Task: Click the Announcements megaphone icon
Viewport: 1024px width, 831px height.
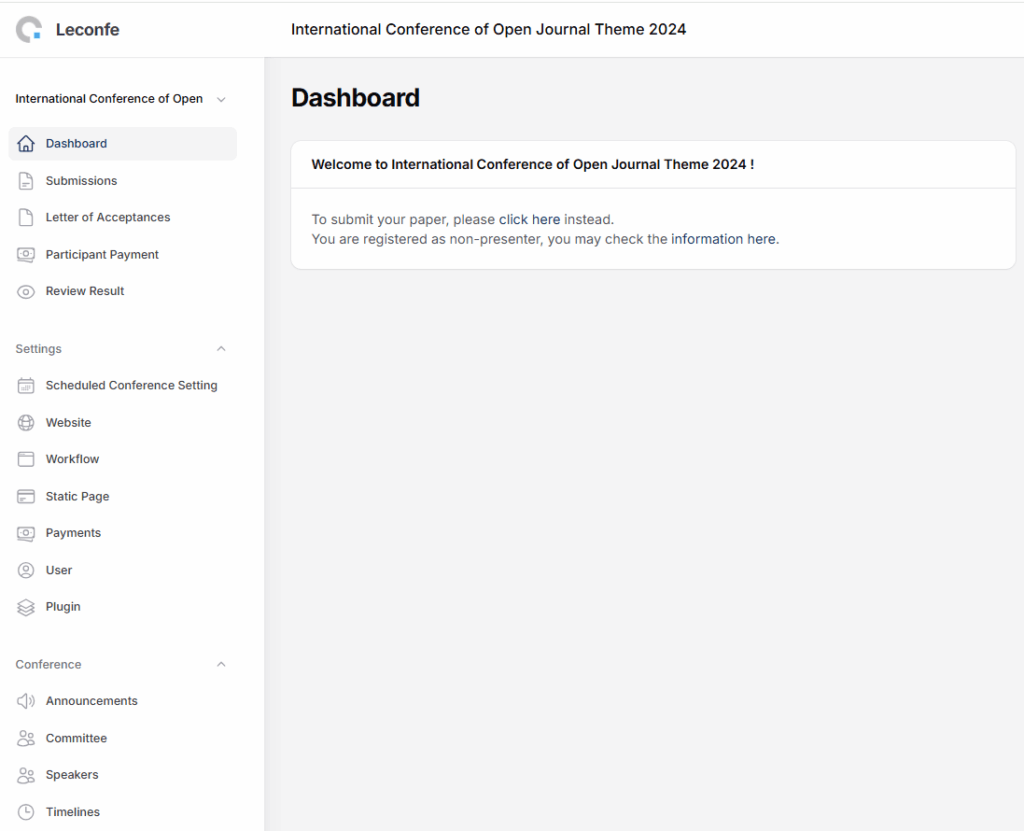Action: pyautogui.click(x=26, y=701)
